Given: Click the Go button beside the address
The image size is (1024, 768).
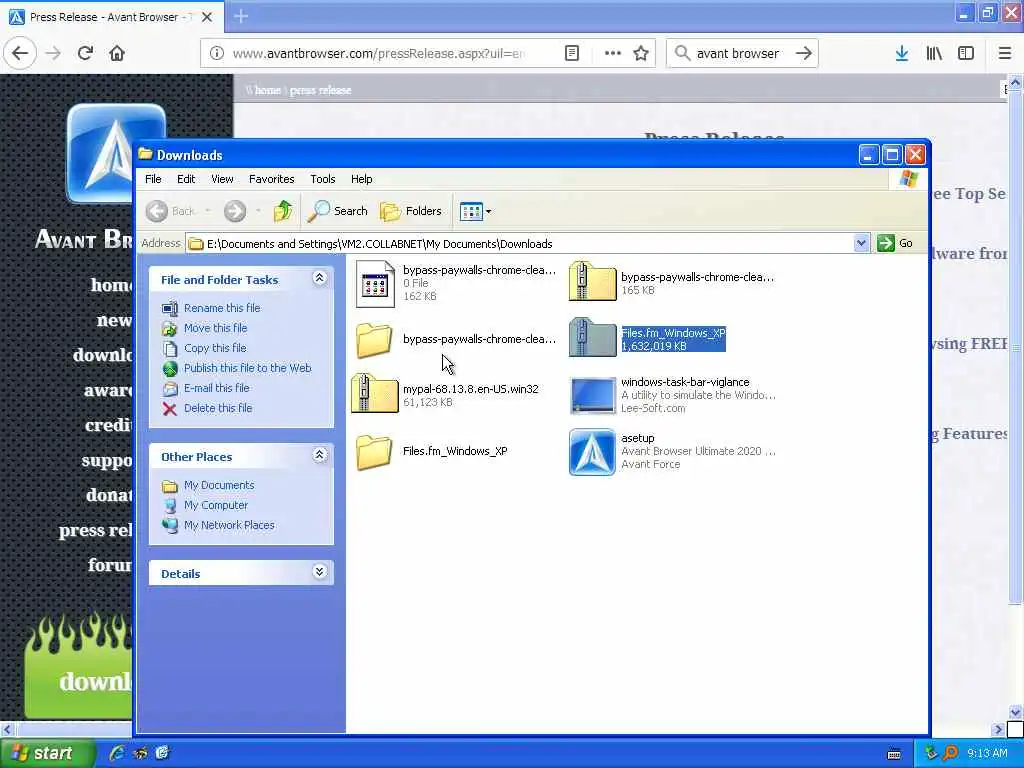Looking at the screenshot, I should click(895, 244).
